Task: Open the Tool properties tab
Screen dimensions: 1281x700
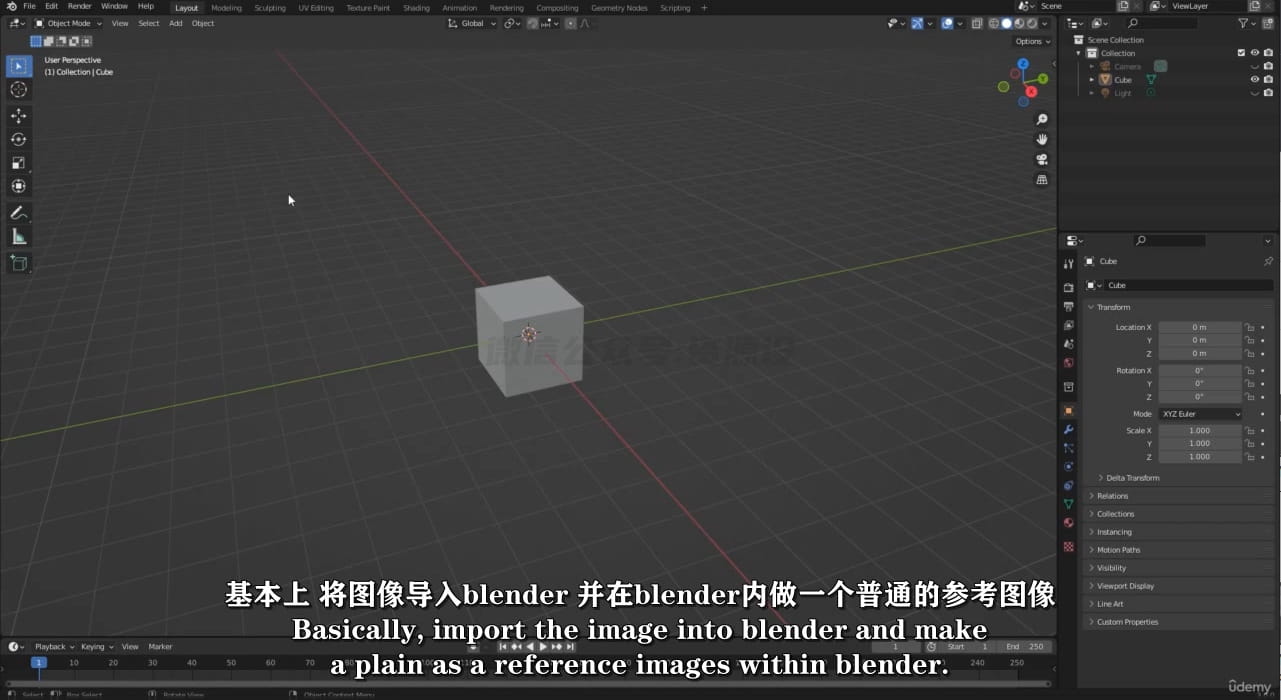Action: [1068, 264]
